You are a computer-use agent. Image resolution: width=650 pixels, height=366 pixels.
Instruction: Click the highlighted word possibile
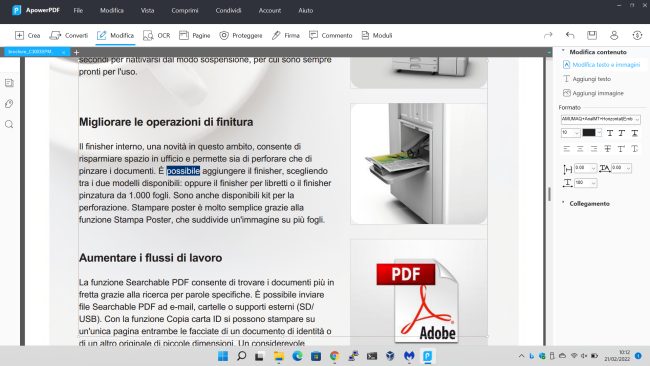pyautogui.click(x=183, y=171)
